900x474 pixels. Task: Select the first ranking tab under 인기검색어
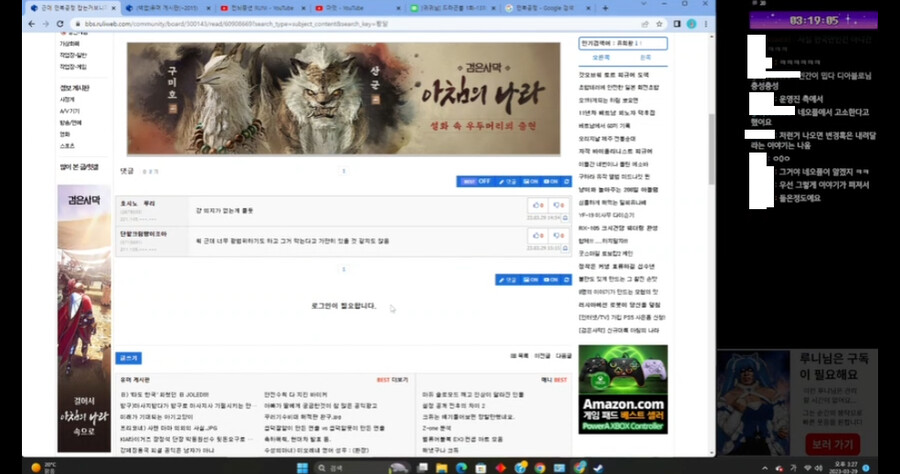click(601, 58)
